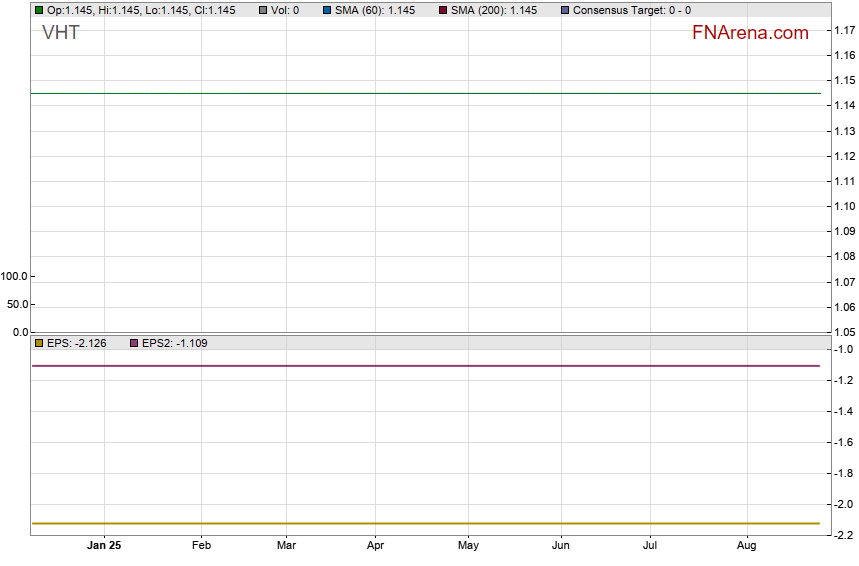The height and width of the screenshot is (566, 859).
Task: Click the VHT ticker label
Action: pyautogui.click(x=61, y=33)
